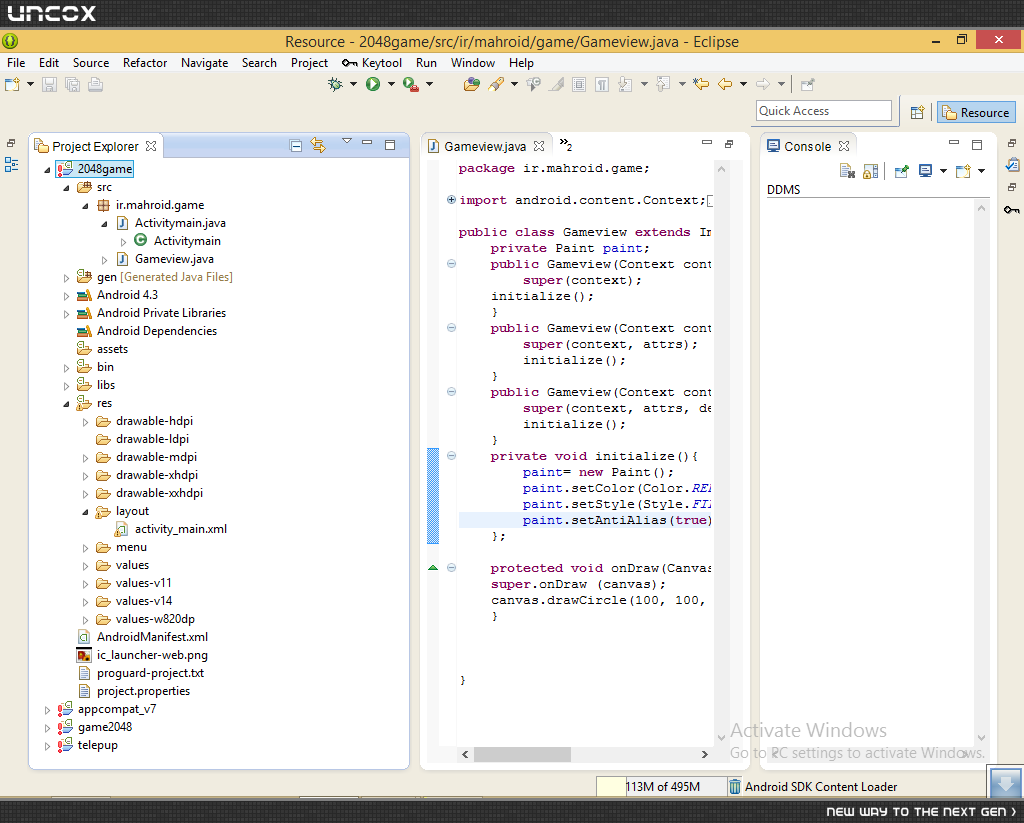Open dropdown next to New icon

[x=30, y=84]
